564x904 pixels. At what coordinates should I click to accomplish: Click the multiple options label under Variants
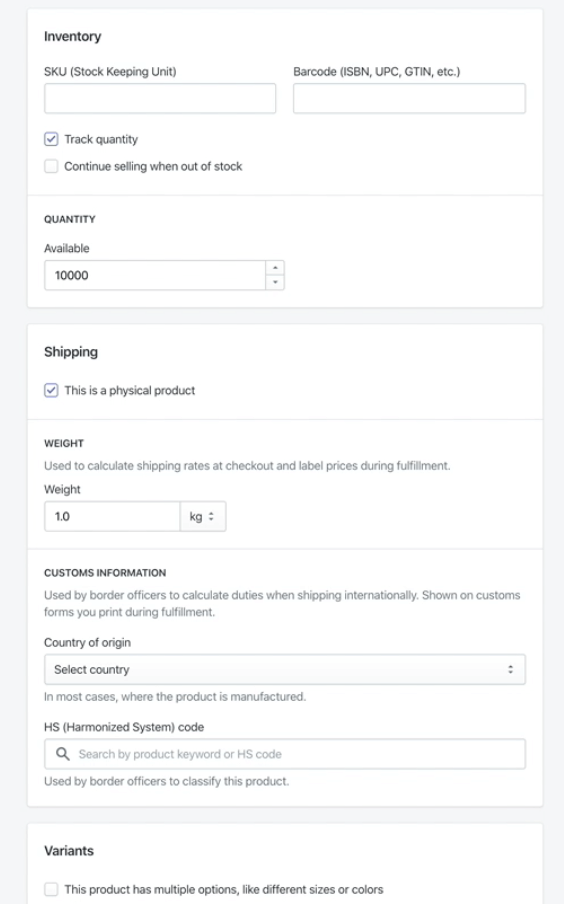pos(224,889)
